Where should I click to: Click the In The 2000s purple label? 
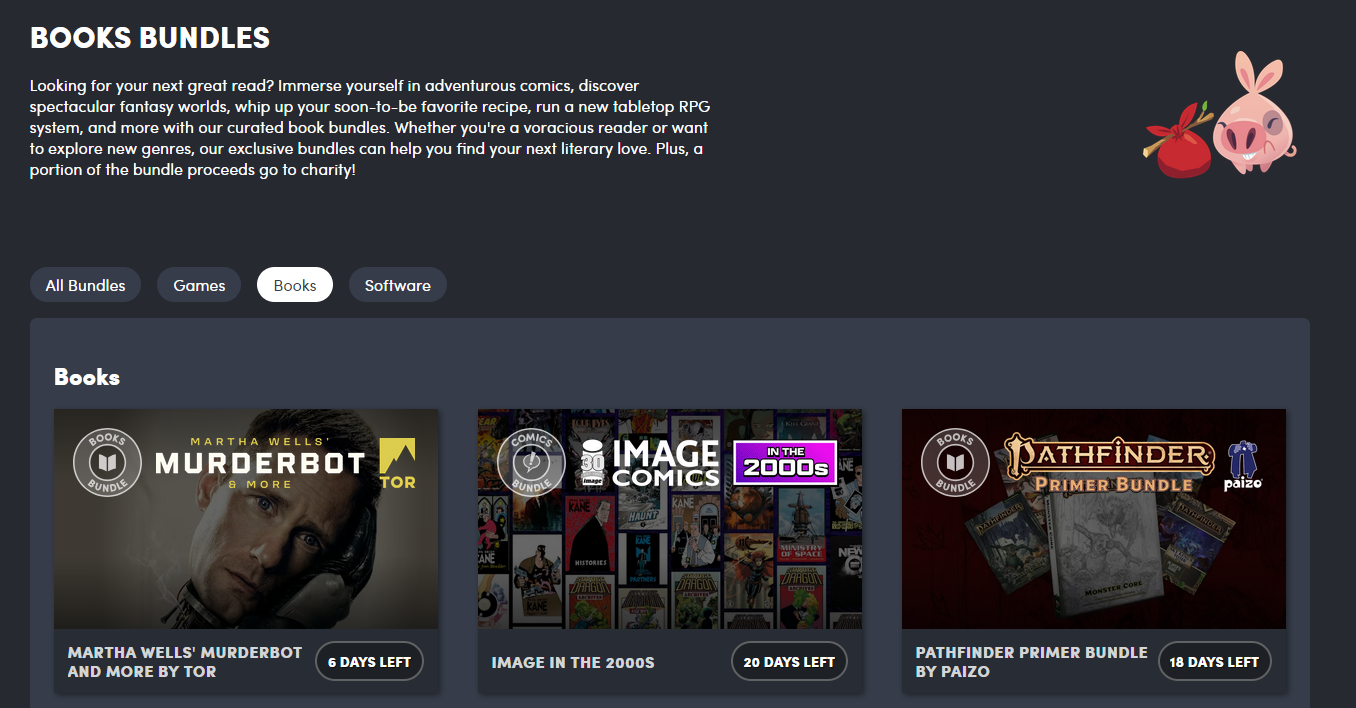coord(785,463)
